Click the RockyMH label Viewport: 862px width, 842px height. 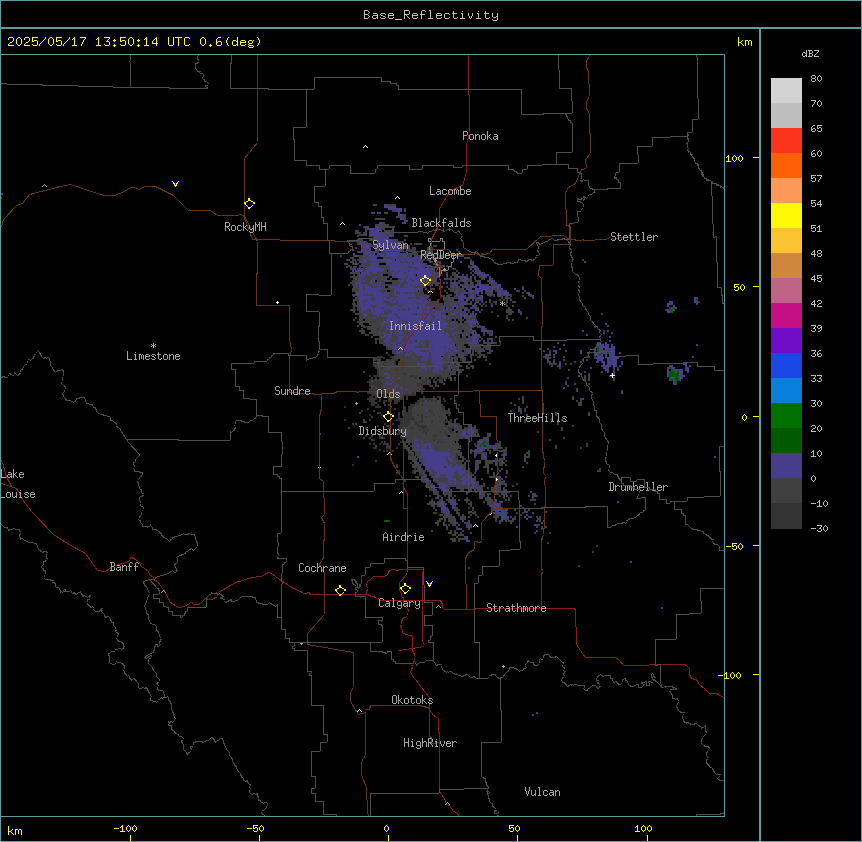pyautogui.click(x=245, y=227)
